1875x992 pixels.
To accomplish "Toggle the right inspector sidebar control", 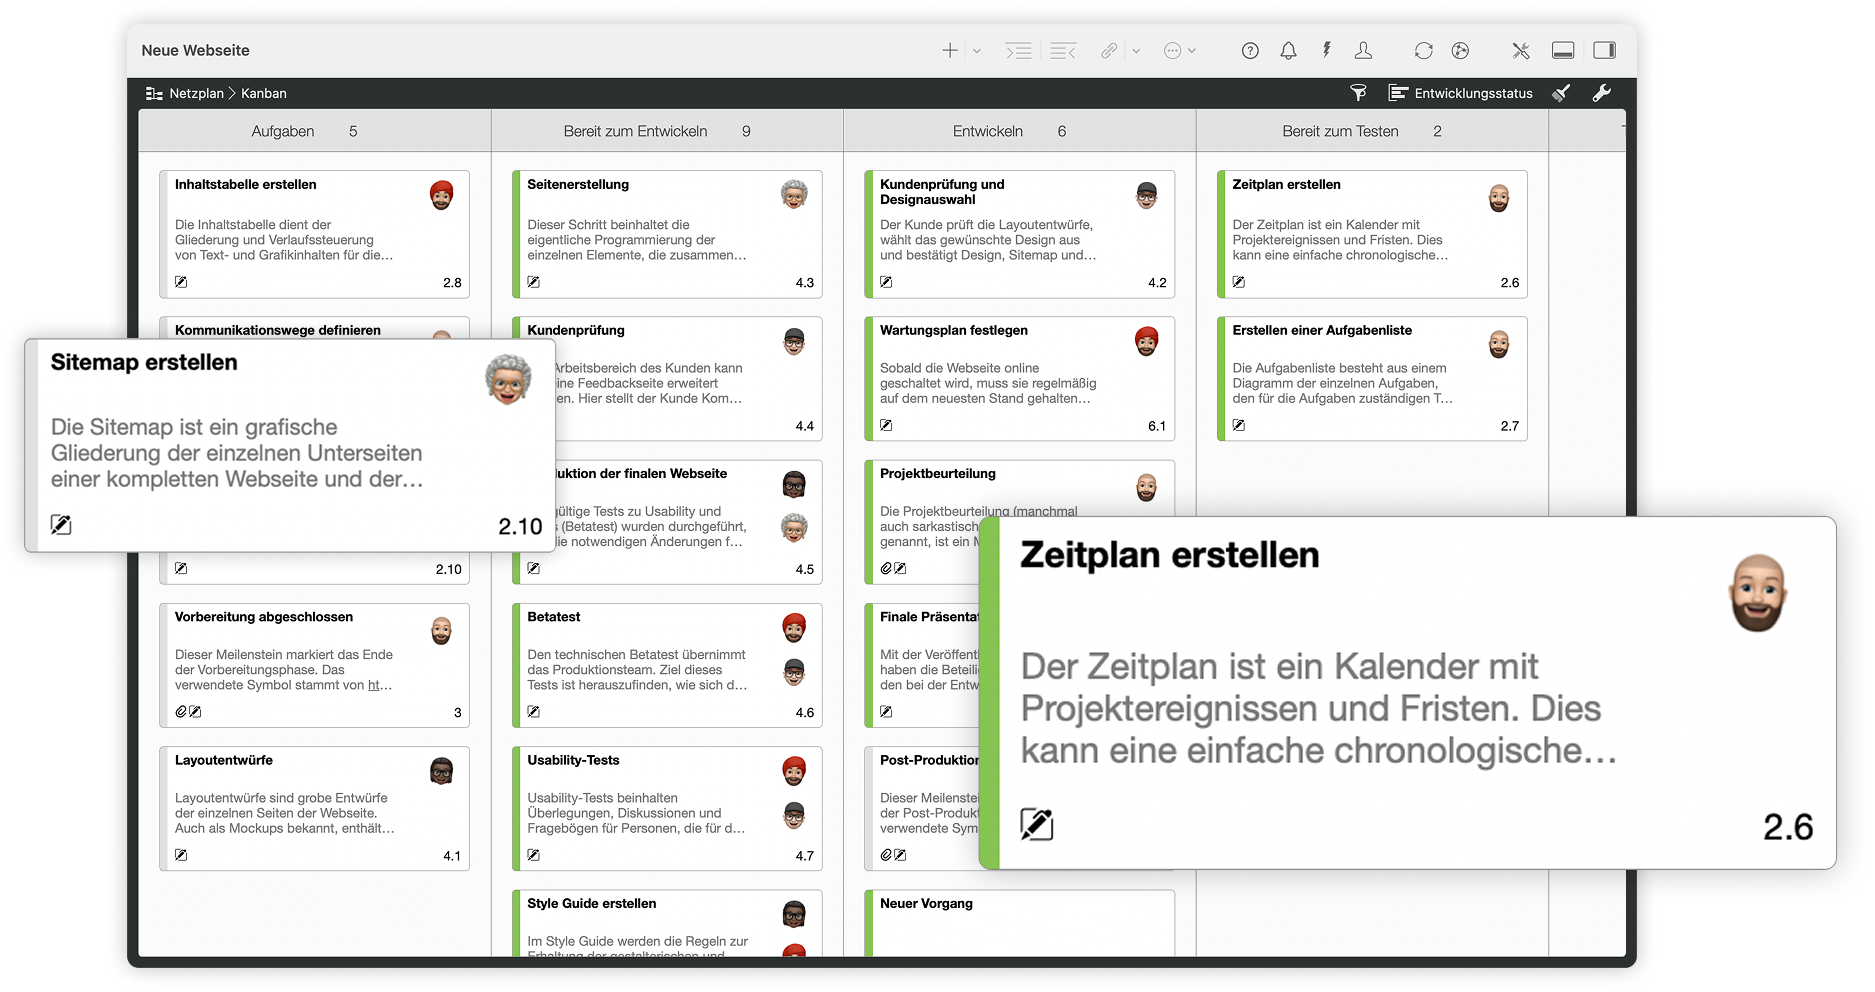I will pyautogui.click(x=1607, y=49).
